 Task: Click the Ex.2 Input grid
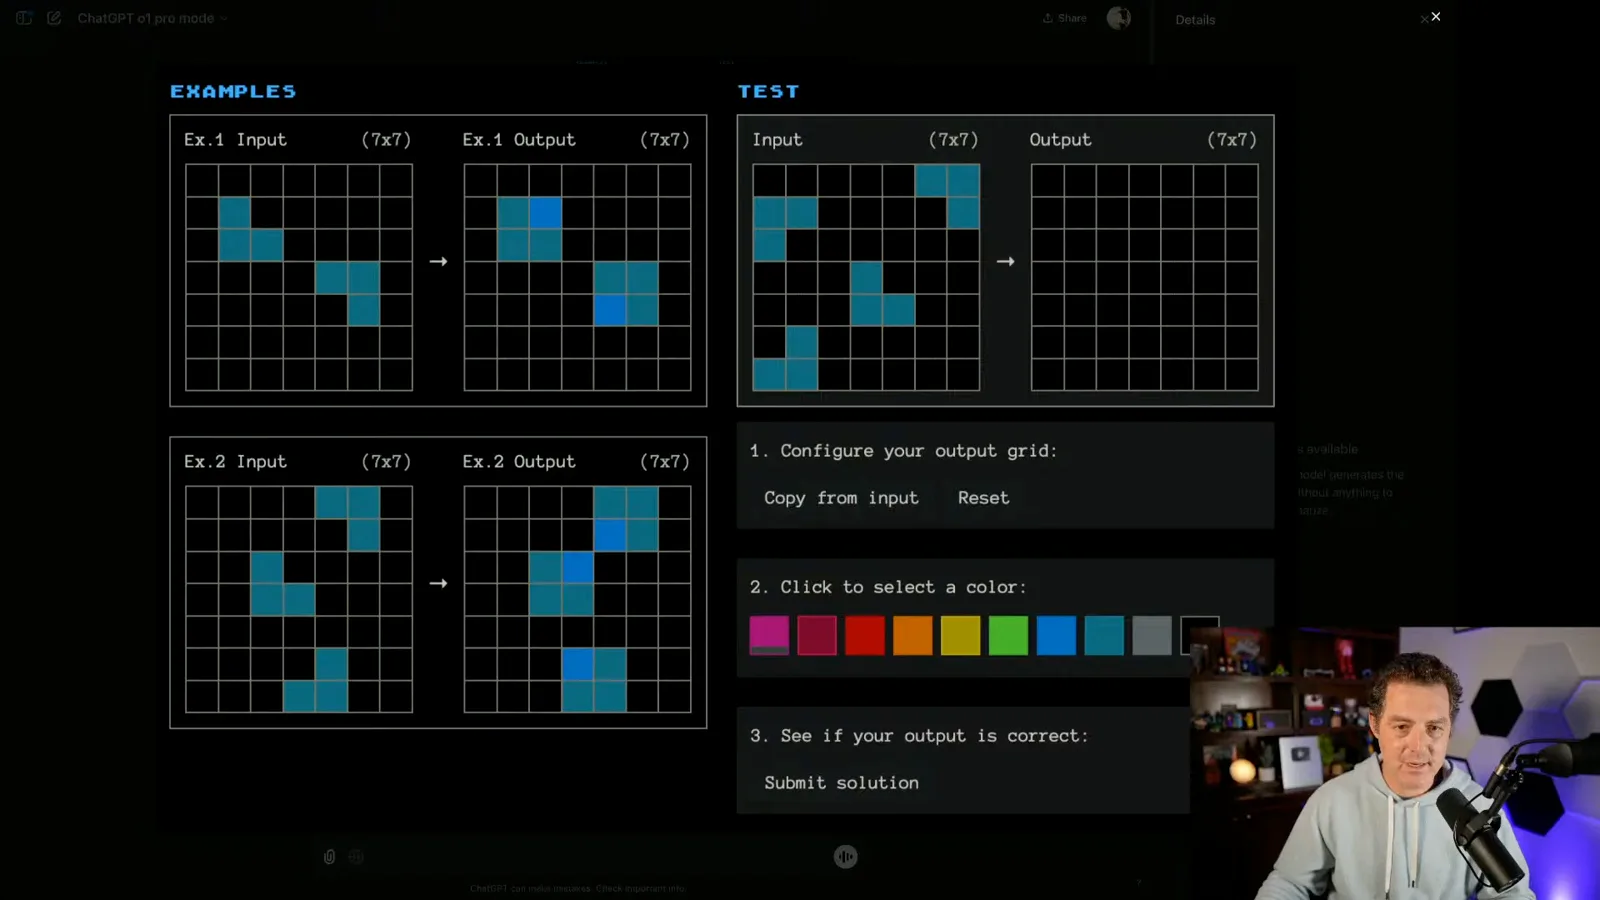point(299,599)
